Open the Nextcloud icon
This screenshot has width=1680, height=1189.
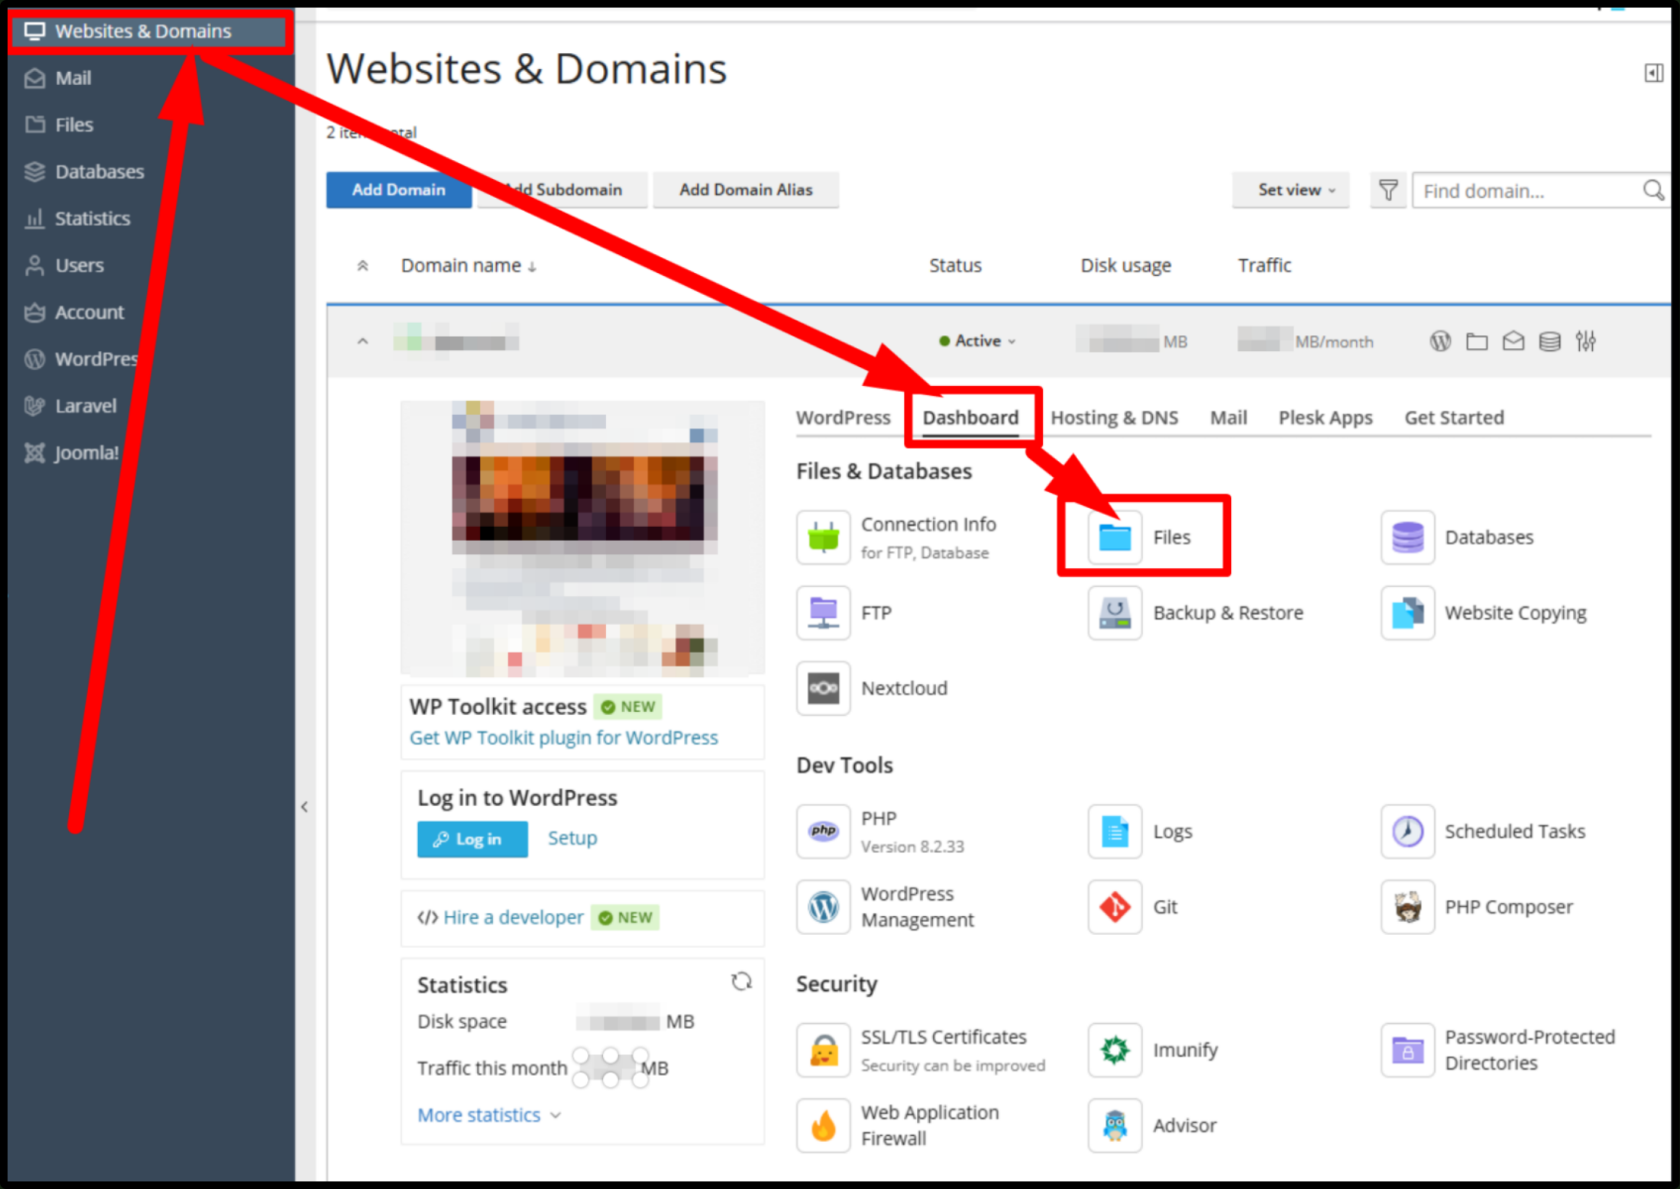click(823, 688)
